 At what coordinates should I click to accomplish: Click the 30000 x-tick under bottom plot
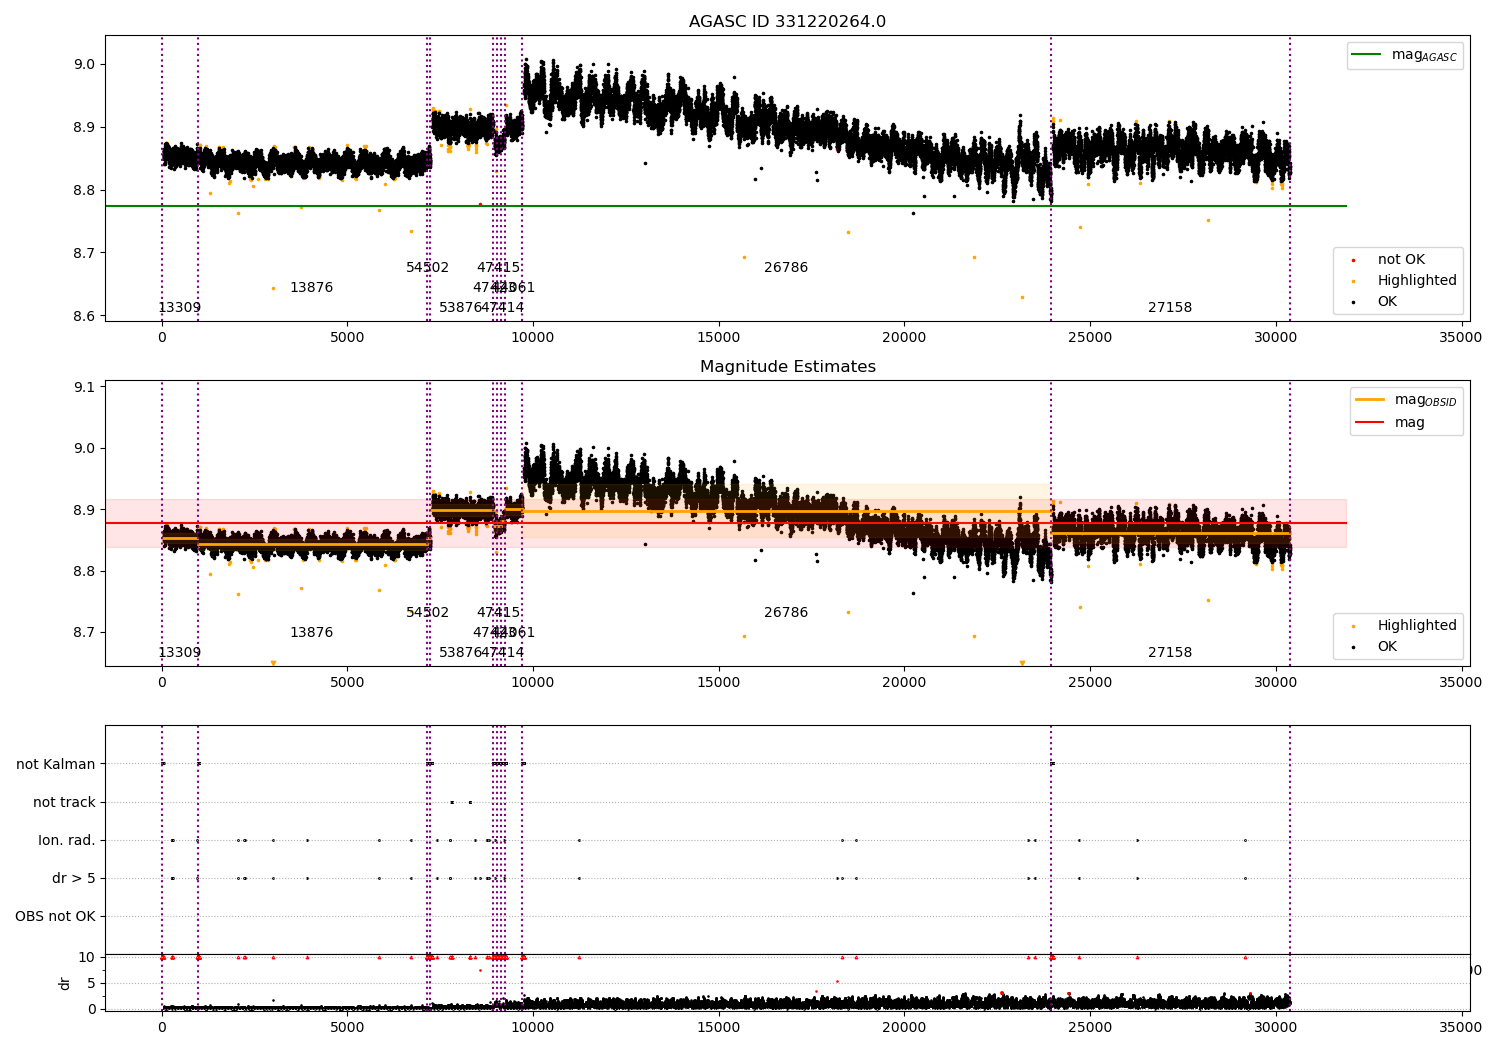pos(1275,1027)
